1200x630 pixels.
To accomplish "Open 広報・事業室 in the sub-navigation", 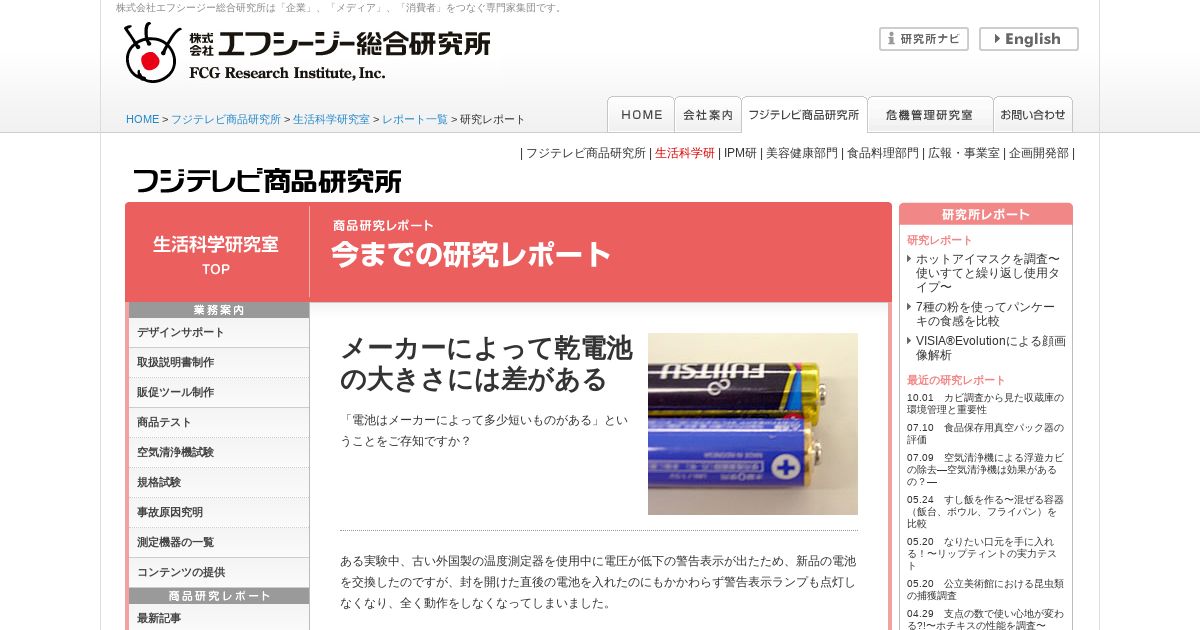I will point(964,153).
